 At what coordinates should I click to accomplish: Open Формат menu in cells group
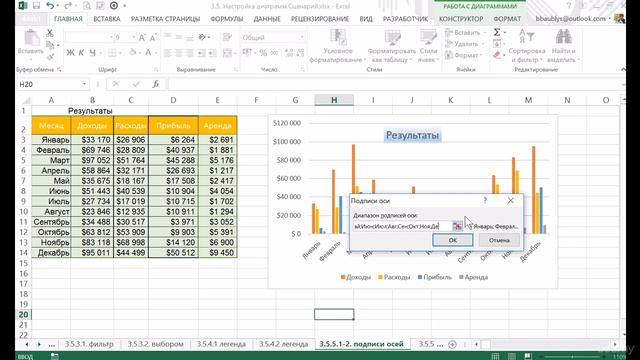(464, 55)
